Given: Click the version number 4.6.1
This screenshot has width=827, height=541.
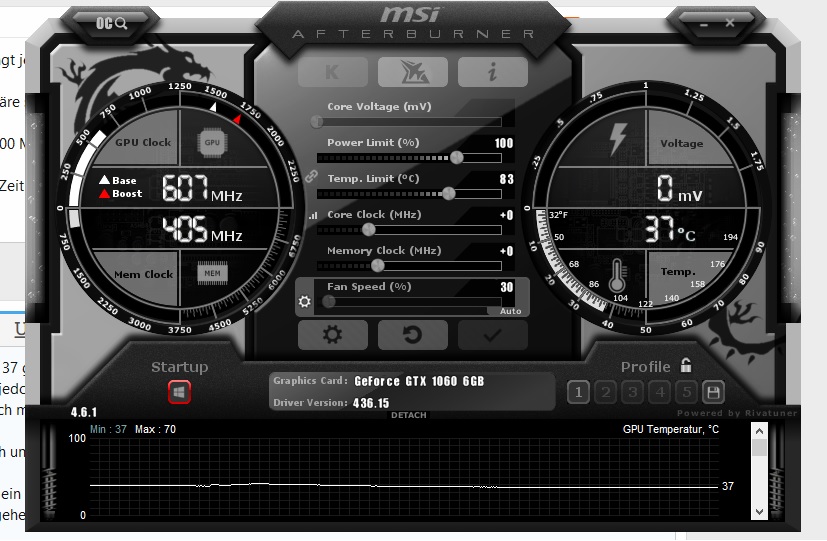Looking at the screenshot, I should pyautogui.click(x=84, y=412).
